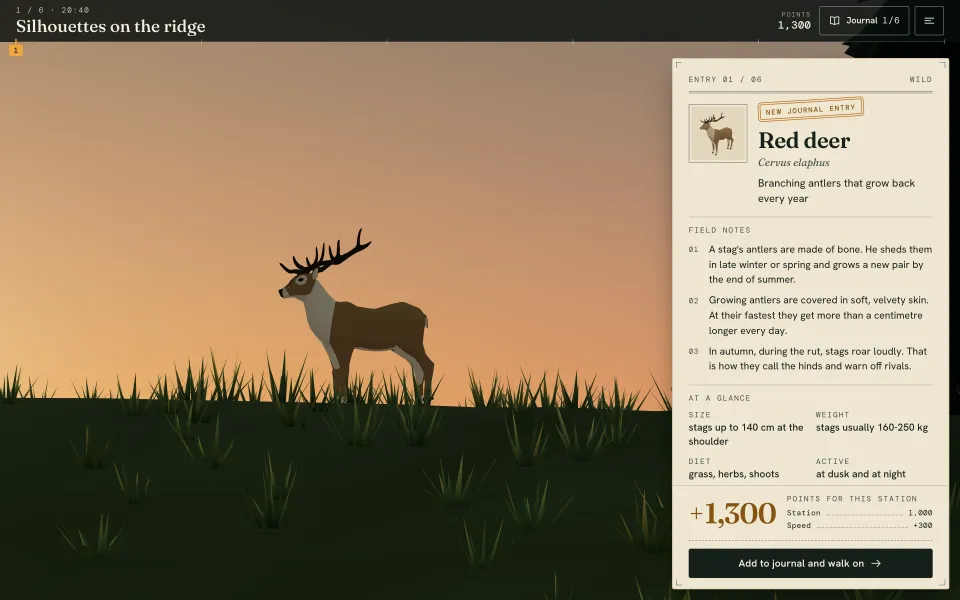The height and width of the screenshot is (600, 960).
Task: Click the "Station 1,000" points row
Action: pyautogui.click(x=860, y=513)
